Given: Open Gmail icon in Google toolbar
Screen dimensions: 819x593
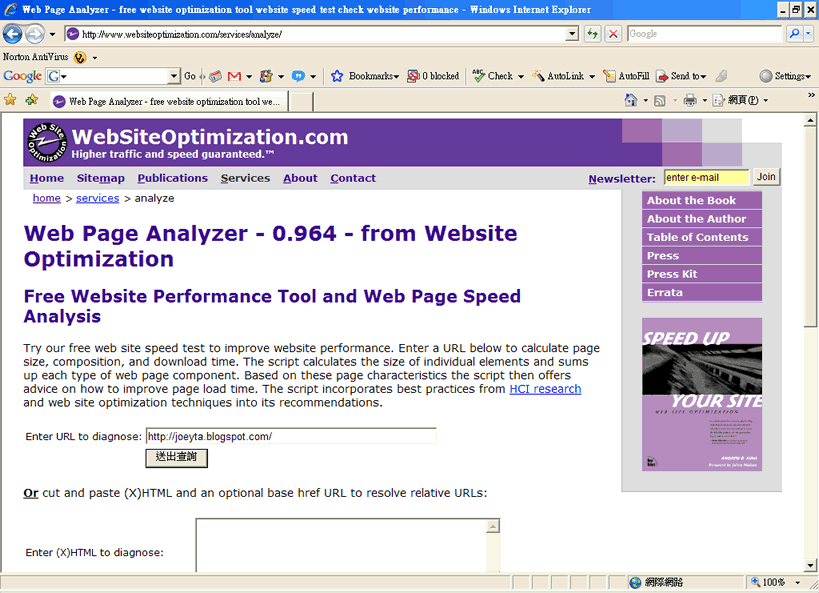Looking at the screenshot, I should coord(235,76).
